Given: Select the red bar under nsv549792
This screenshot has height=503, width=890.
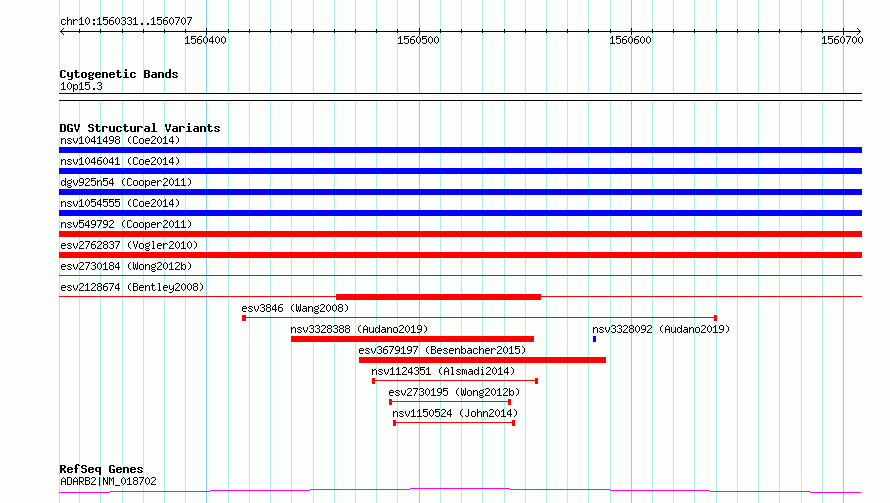Looking at the screenshot, I should tap(460, 234).
